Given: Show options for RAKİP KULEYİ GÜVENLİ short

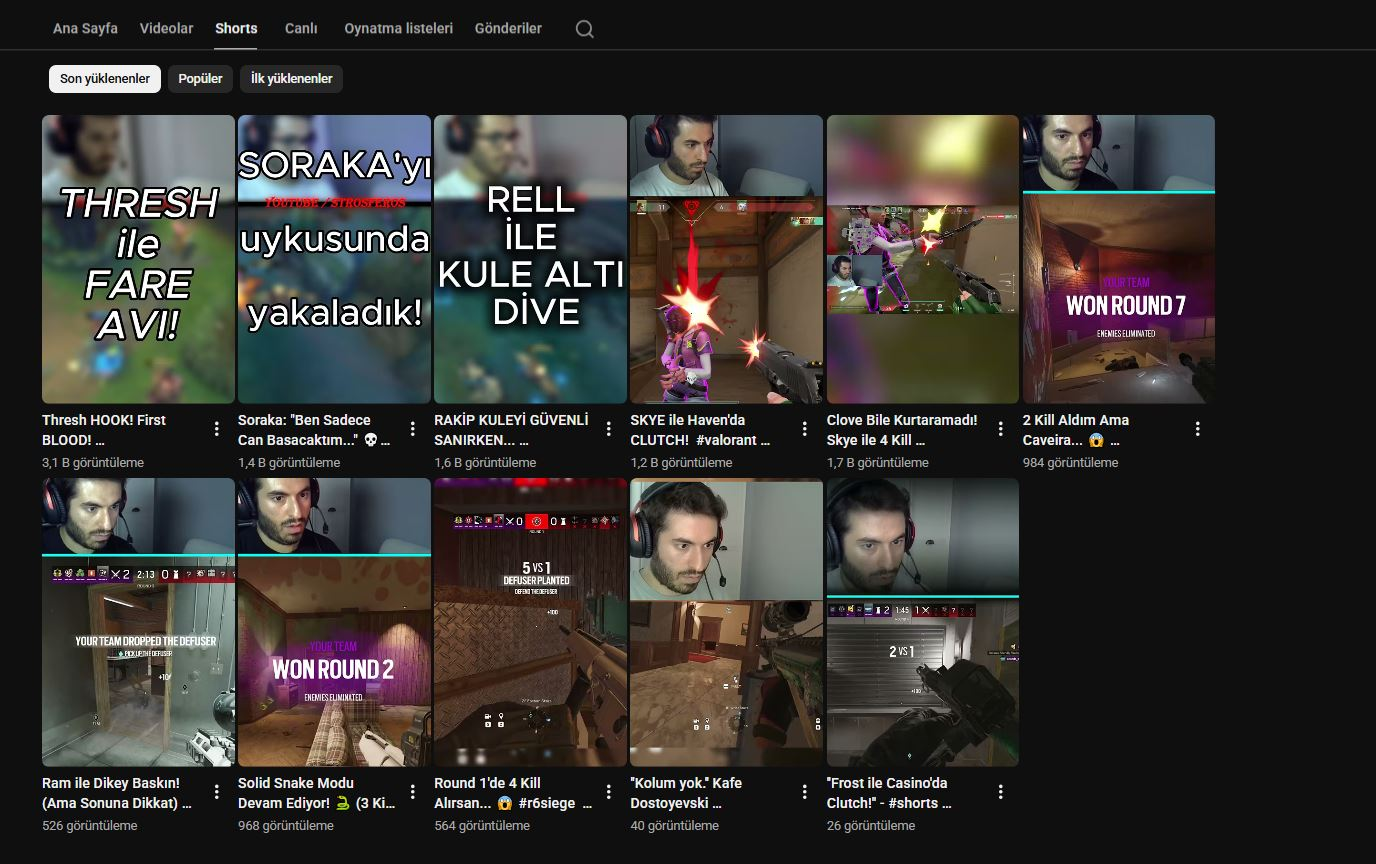Looking at the screenshot, I should click(609, 429).
